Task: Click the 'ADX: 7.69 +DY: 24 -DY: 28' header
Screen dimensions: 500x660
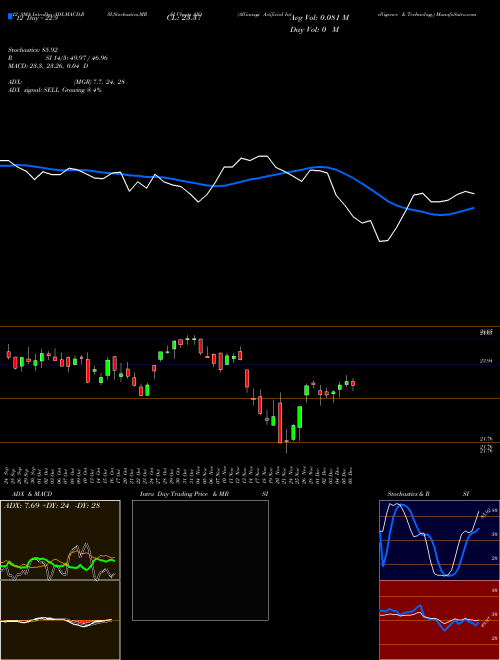Action: pyautogui.click(x=52, y=506)
